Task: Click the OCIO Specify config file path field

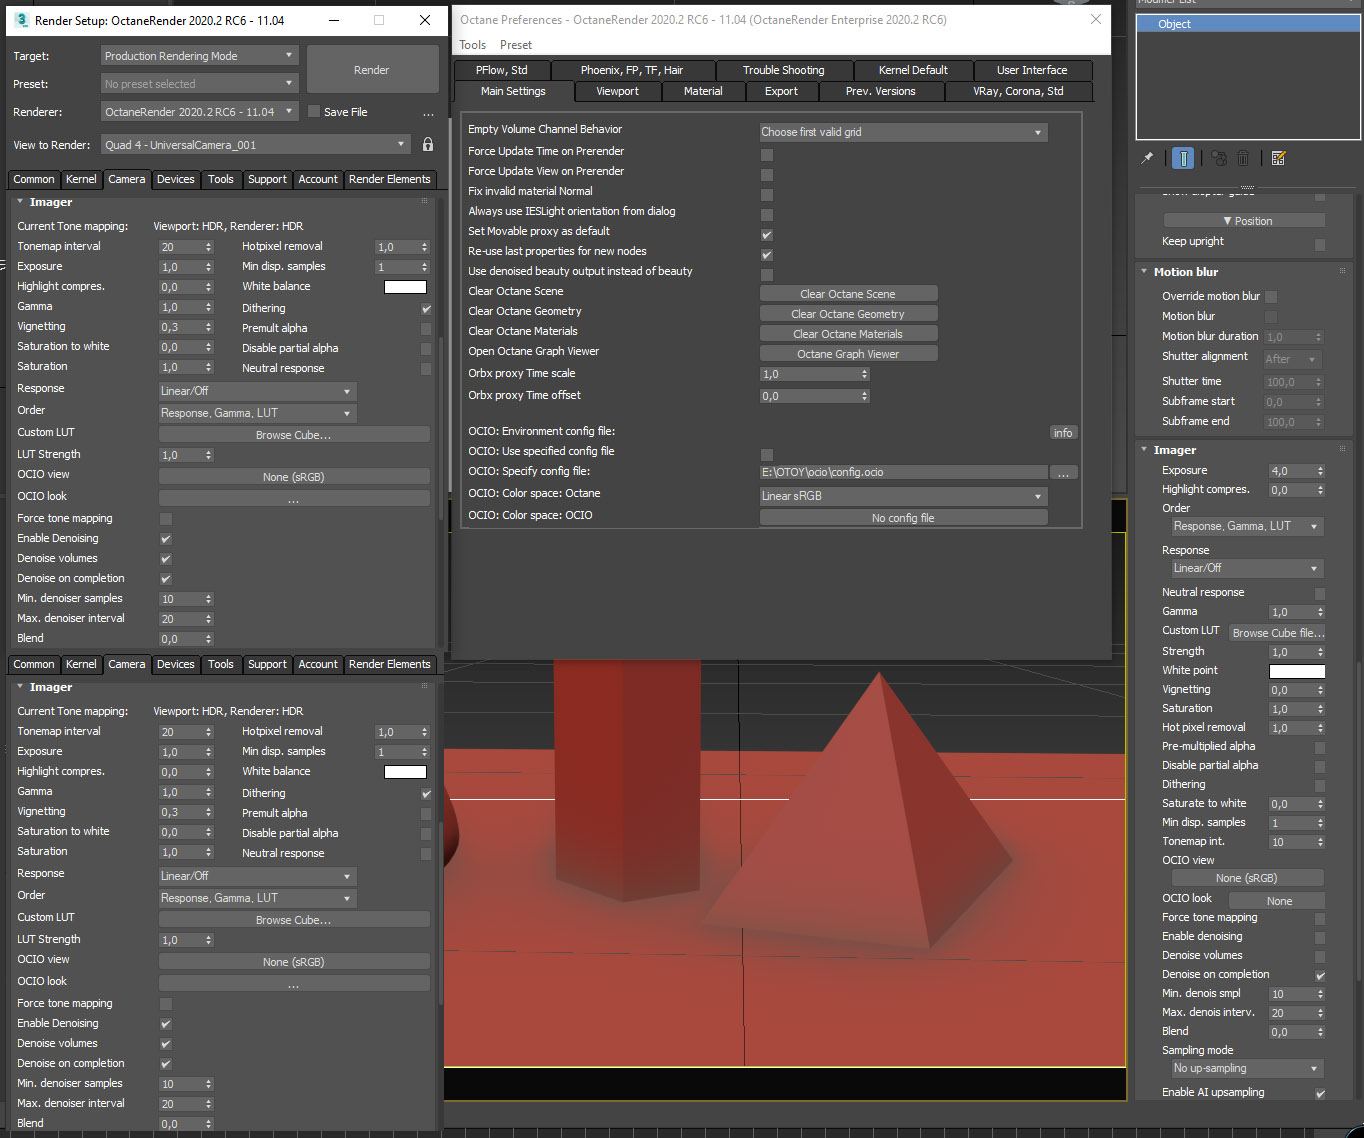Action: click(903, 472)
